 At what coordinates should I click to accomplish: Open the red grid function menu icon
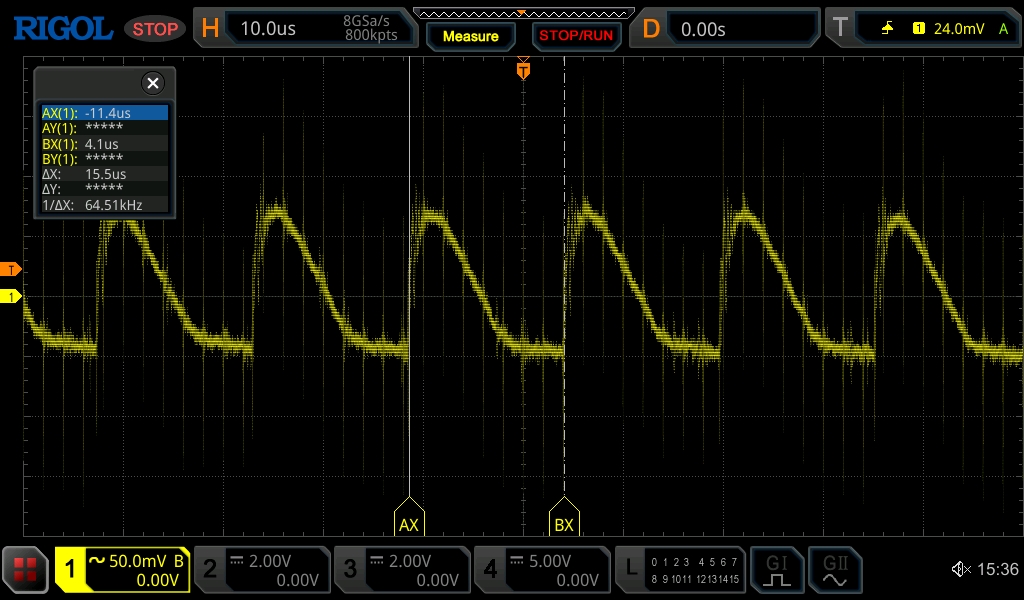pyautogui.click(x=25, y=570)
